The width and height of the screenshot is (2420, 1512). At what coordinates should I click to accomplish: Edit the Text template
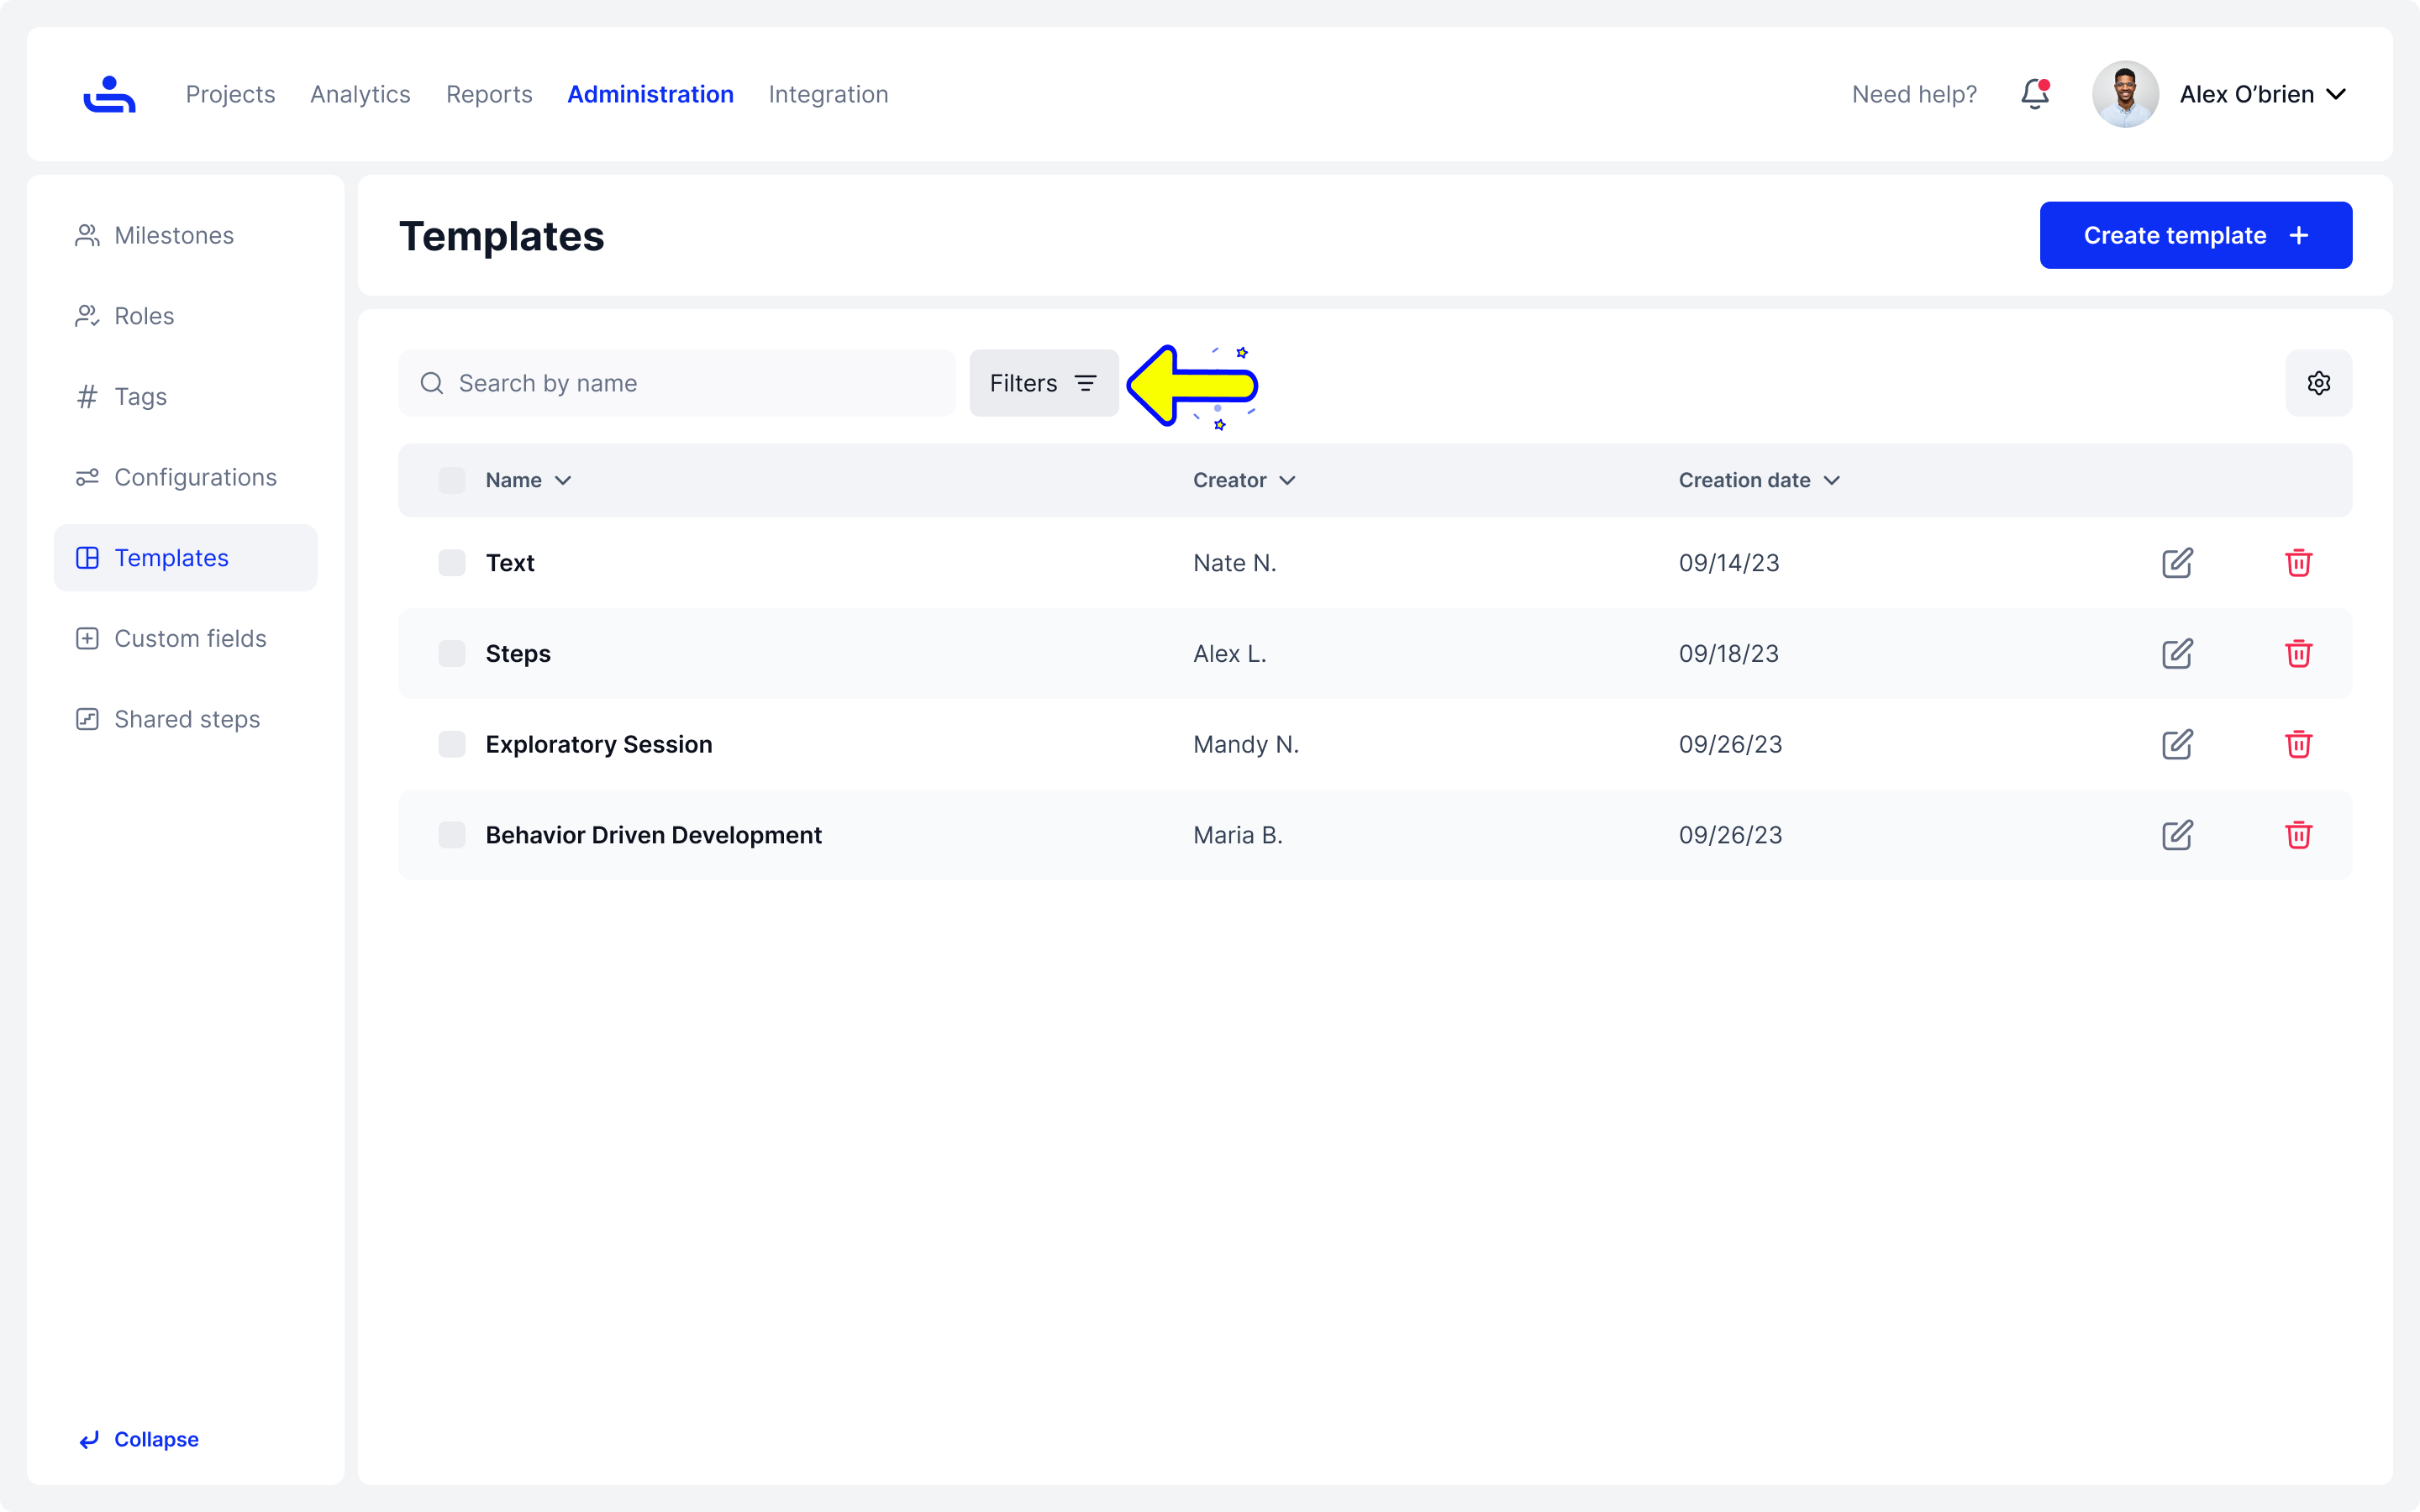(x=2176, y=563)
